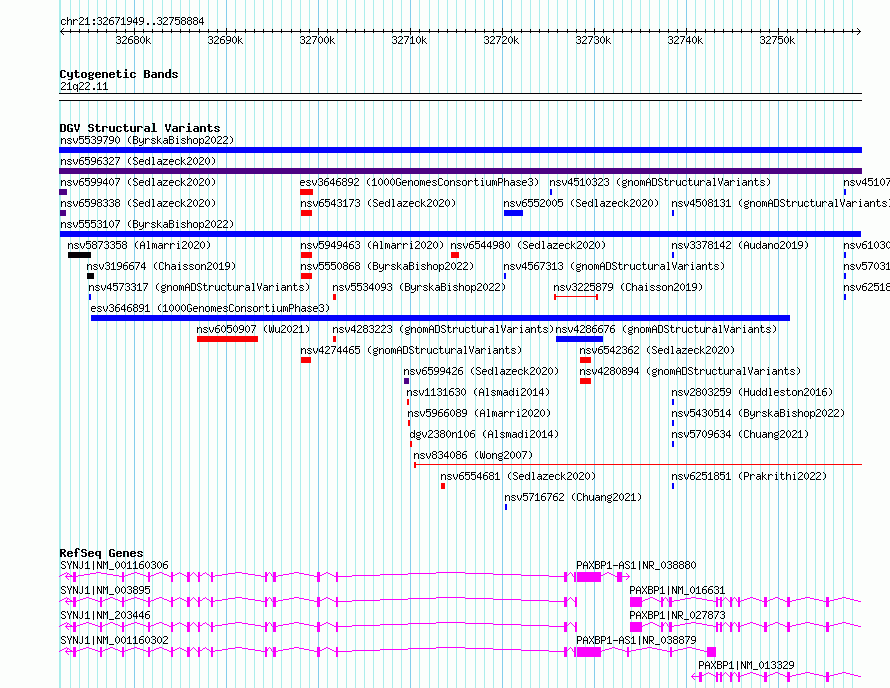890x688 pixels.
Task: Click the chr21:32671949..32758884 coordinate label
Action: pyautogui.click(x=132, y=22)
